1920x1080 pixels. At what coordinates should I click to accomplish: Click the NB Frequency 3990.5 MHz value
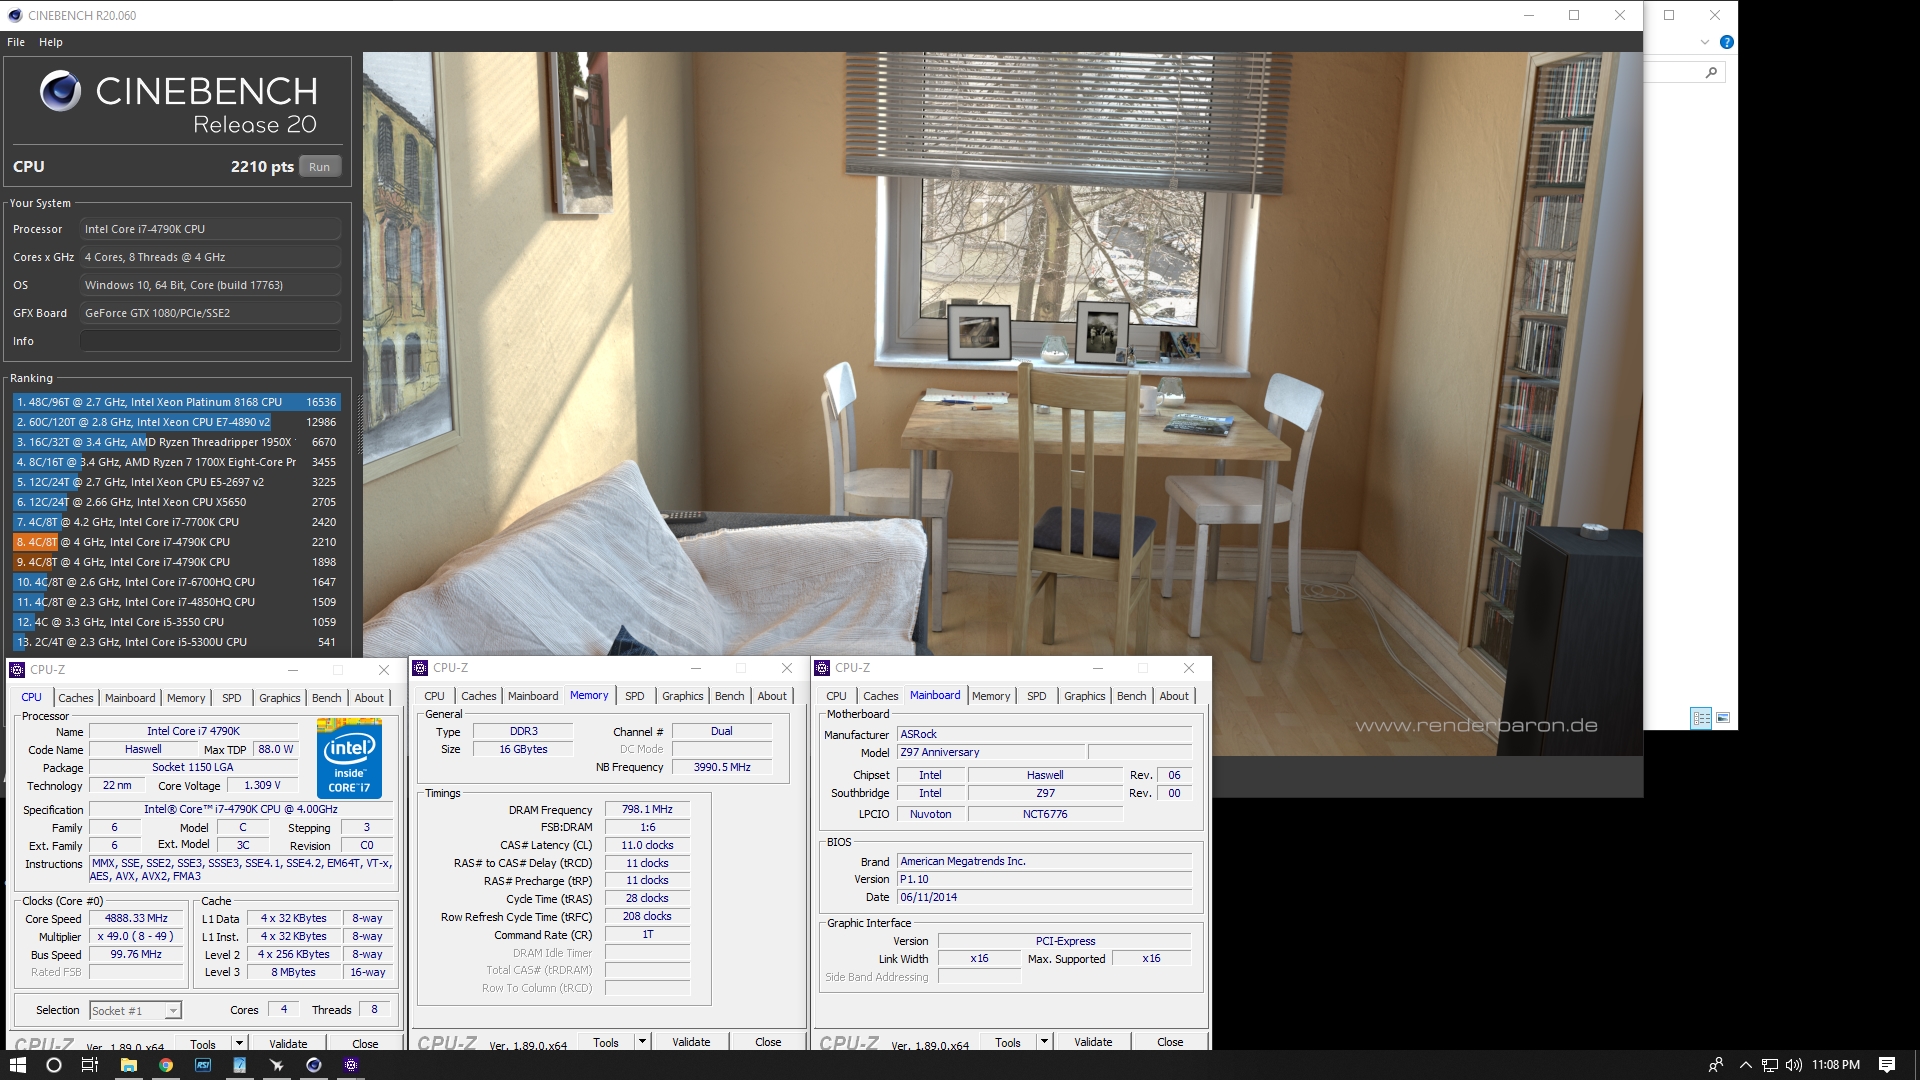(722, 767)
